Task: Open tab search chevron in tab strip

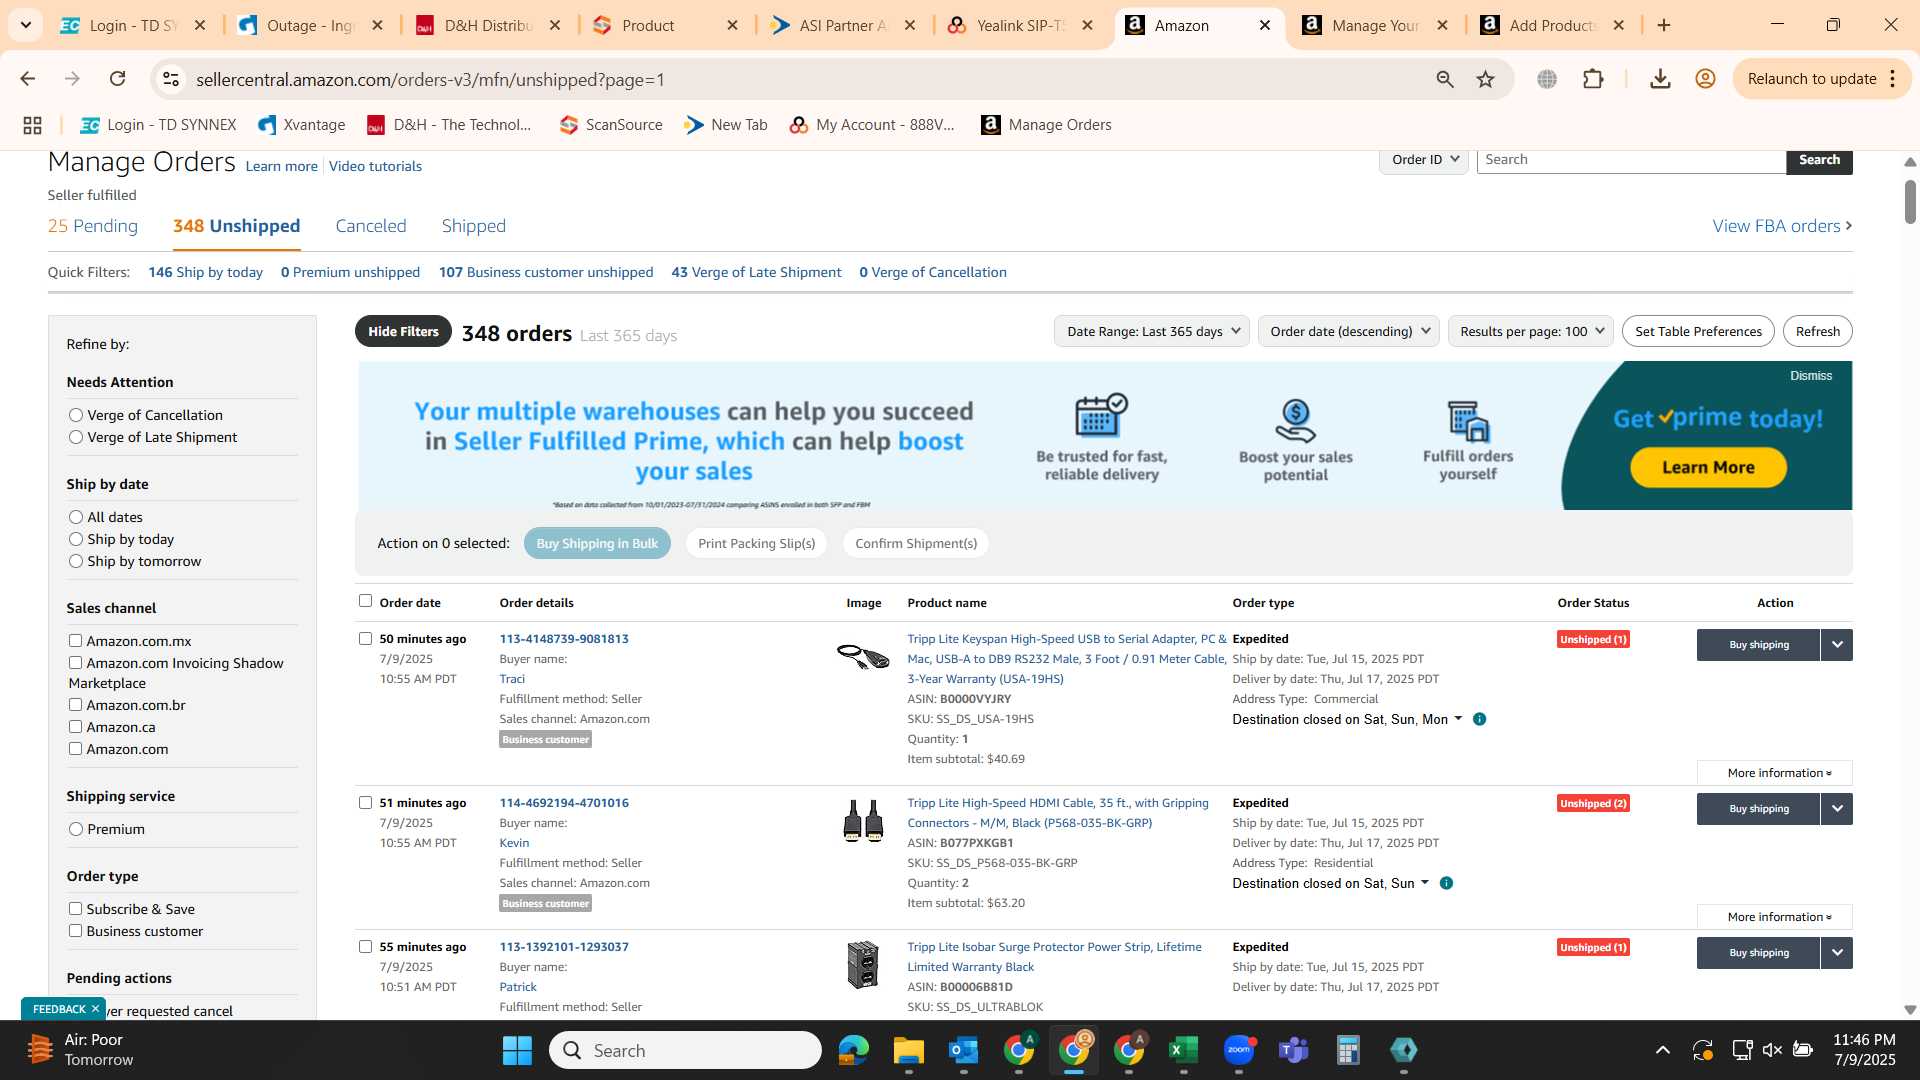Action: click(x=25, y=25)
